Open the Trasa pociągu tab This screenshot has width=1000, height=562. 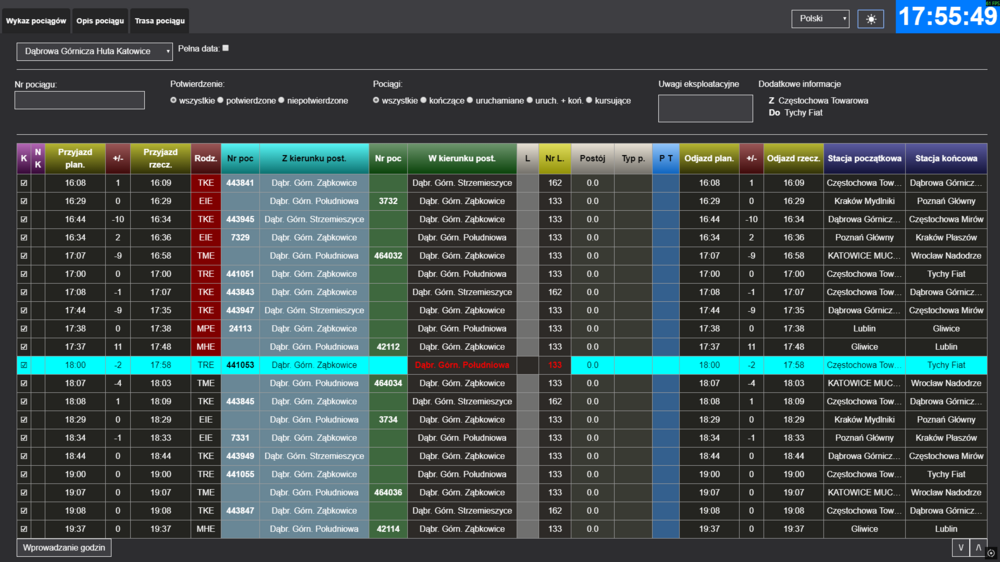(x=158, y=21)
